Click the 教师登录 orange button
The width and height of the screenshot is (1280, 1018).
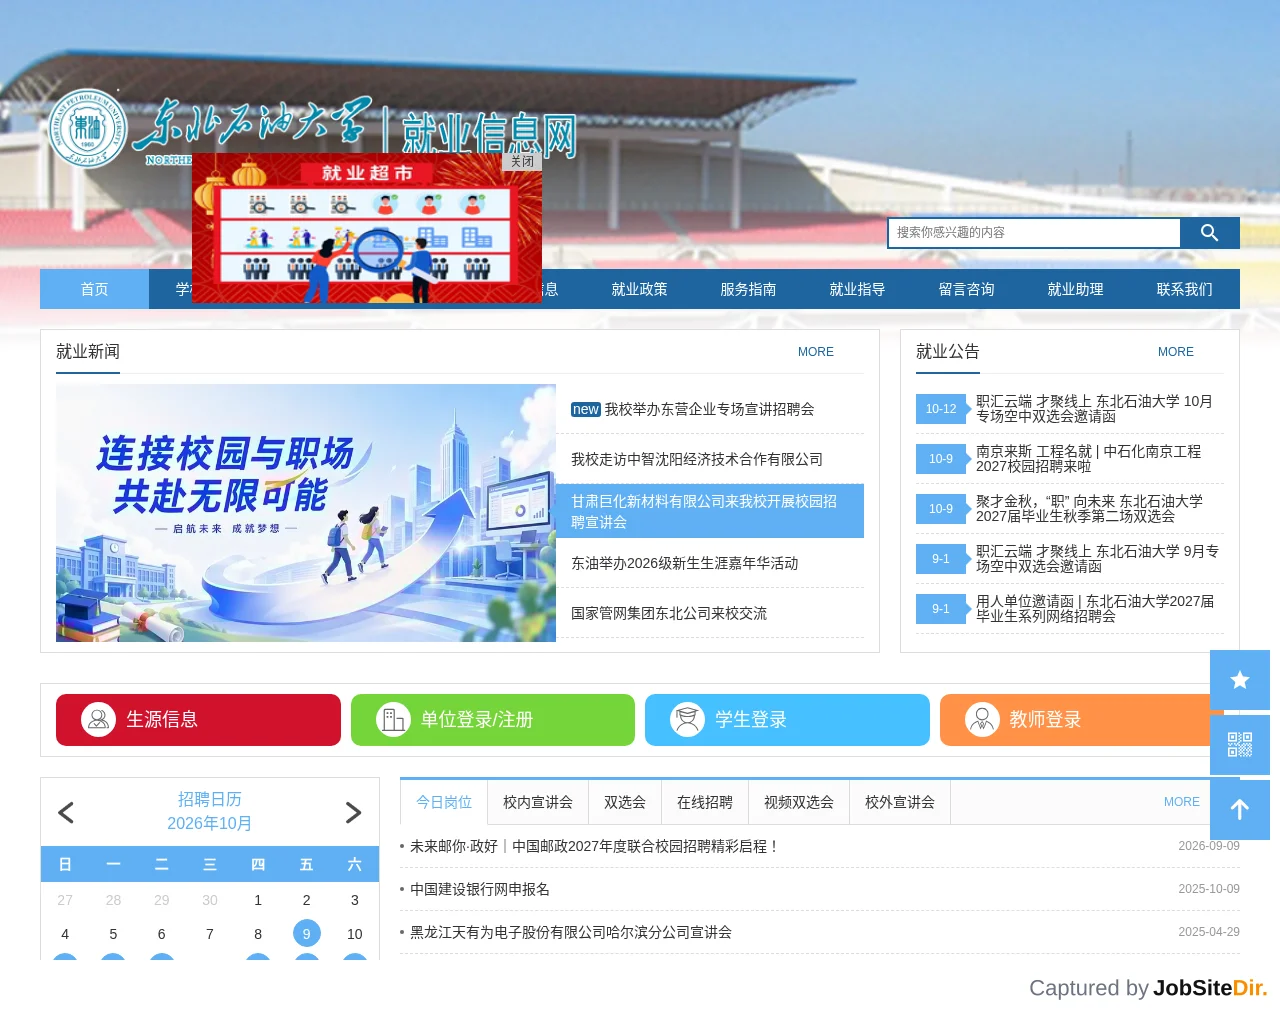click(1082, 720)
